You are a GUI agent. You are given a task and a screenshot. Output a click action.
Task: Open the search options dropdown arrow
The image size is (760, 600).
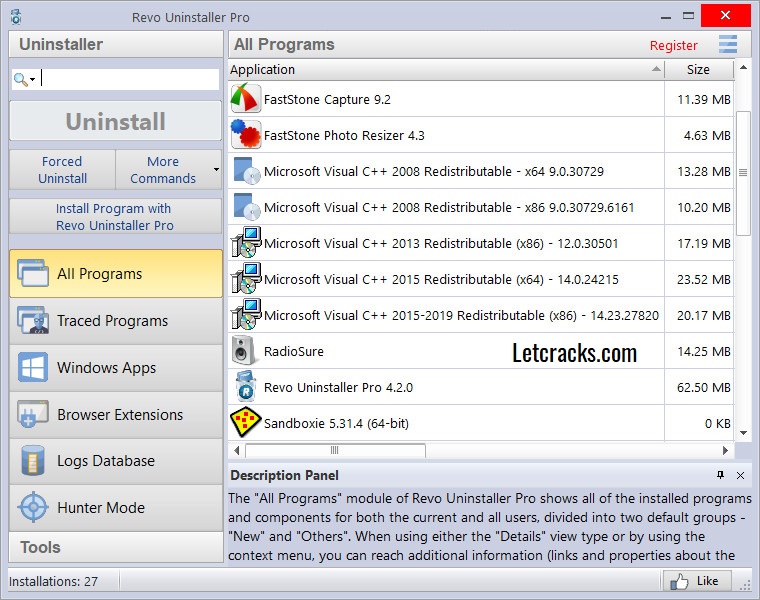[x=32, y=79]
